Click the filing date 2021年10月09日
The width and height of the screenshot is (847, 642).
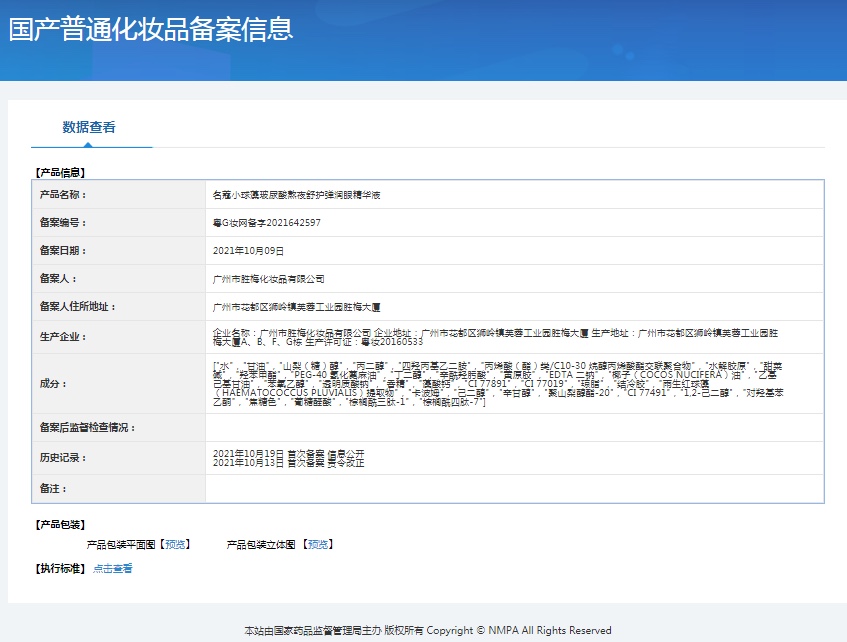(x=249, y=251)
